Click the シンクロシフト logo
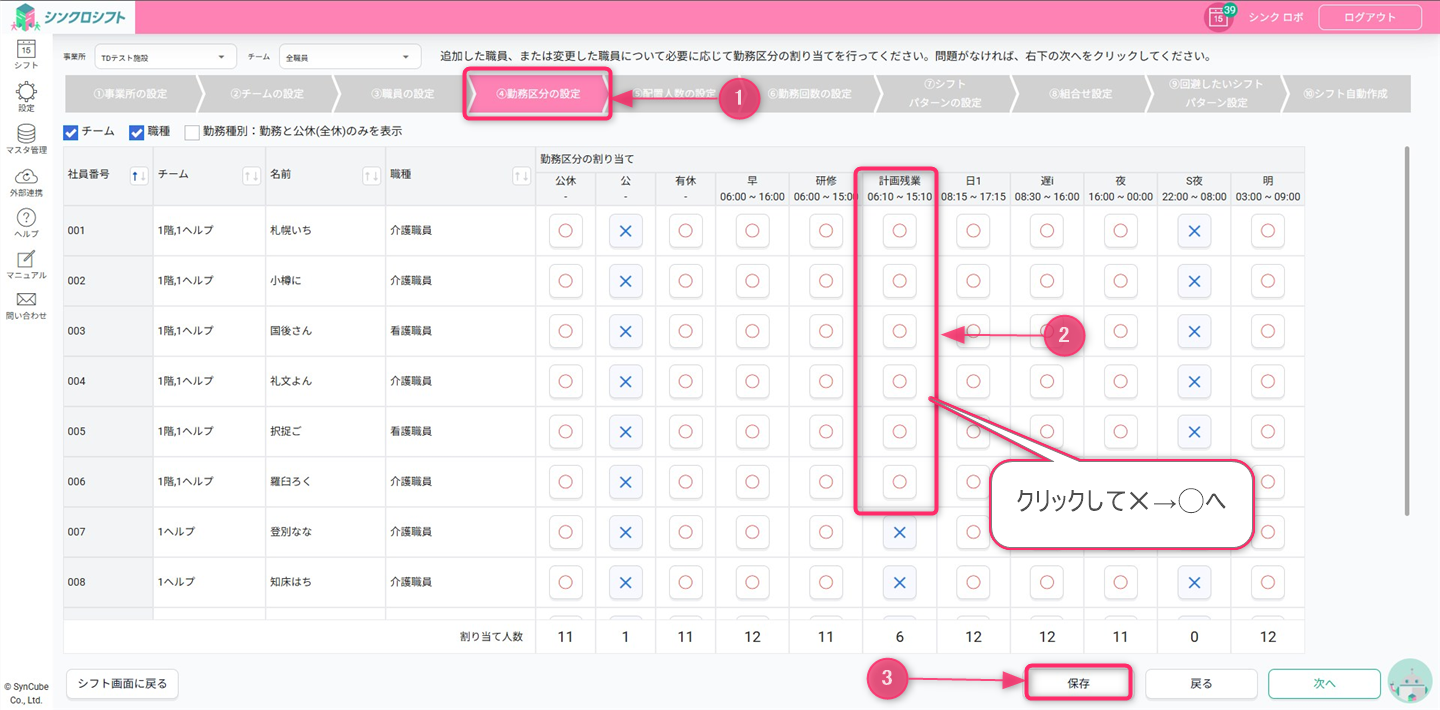 (70, 17)
